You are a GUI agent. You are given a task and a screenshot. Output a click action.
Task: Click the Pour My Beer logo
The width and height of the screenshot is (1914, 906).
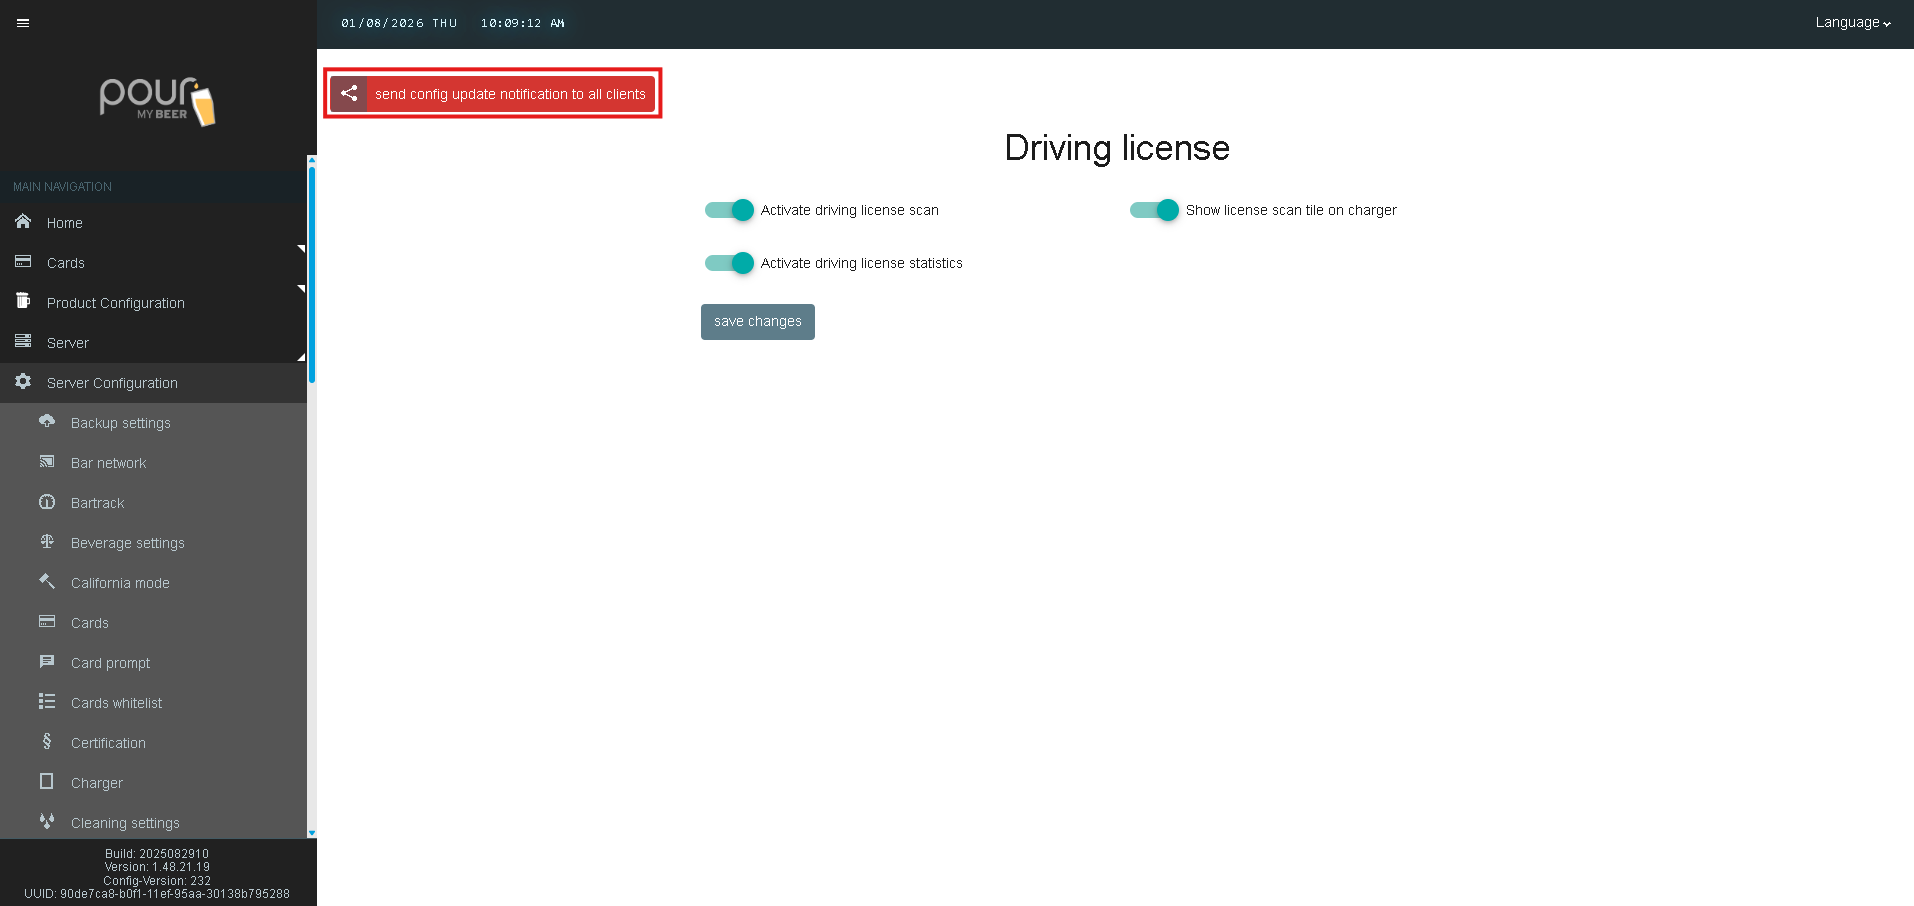click(x=158, y=101)
